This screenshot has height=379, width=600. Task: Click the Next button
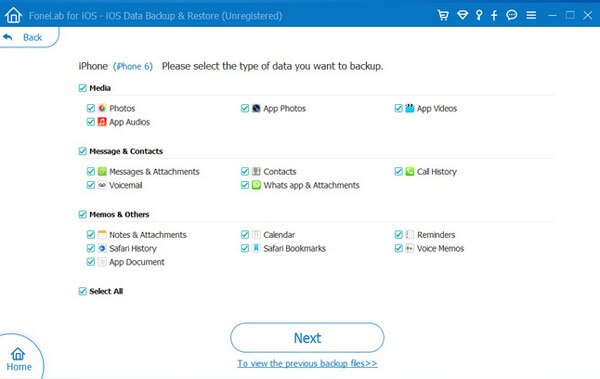point(307,338)
